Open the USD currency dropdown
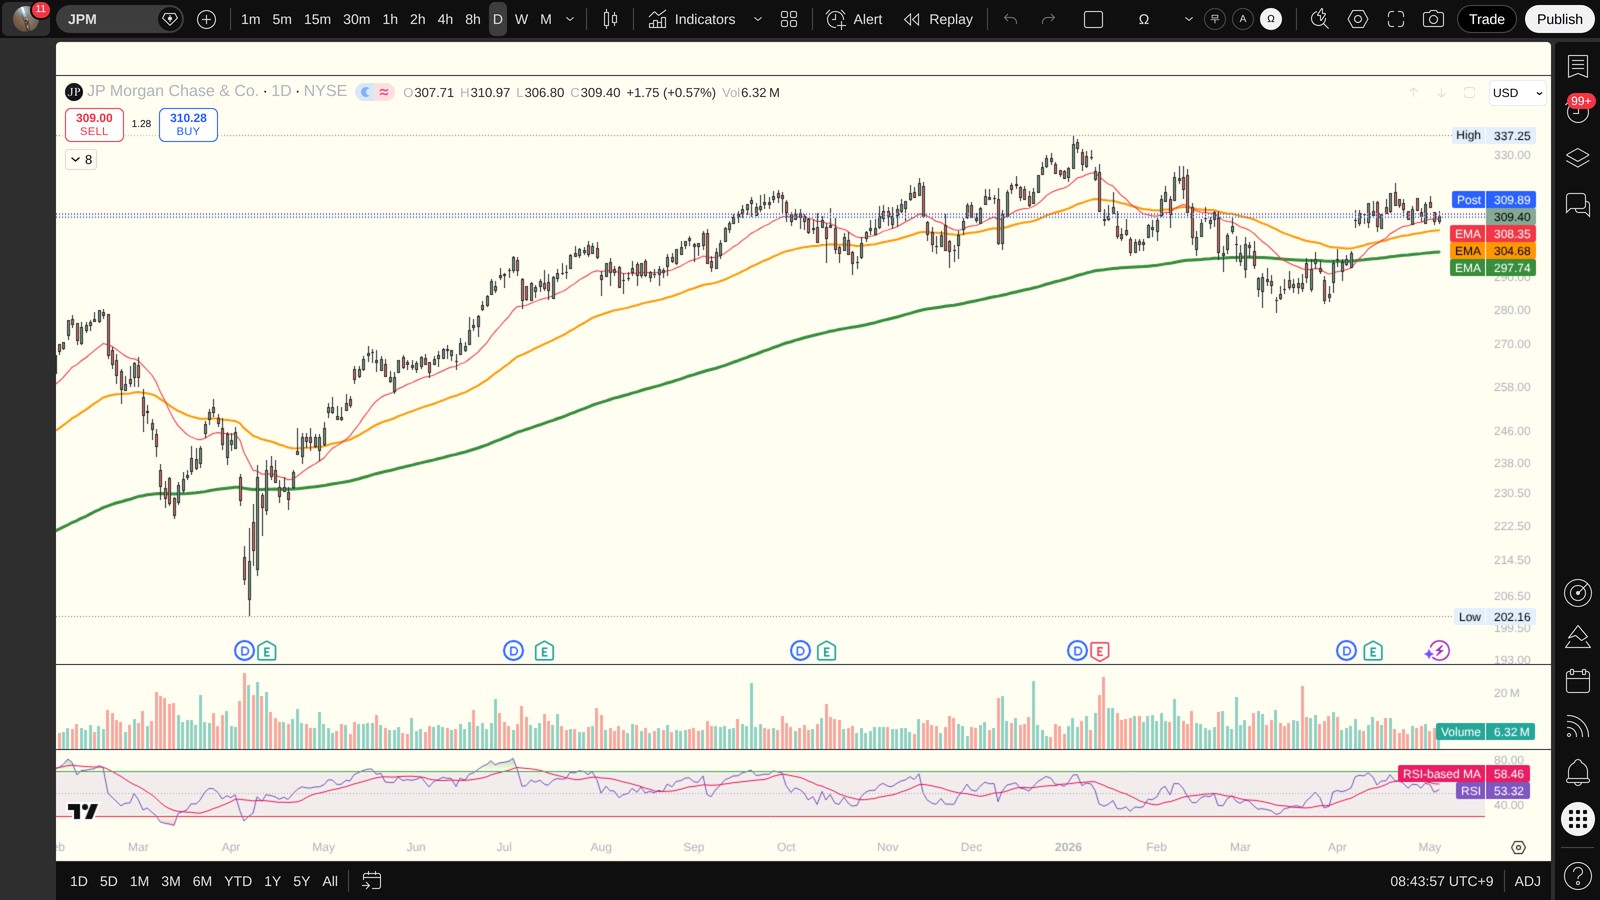Image resolution: width=1600 pixels, height=900 pixels. [1517, 93]
